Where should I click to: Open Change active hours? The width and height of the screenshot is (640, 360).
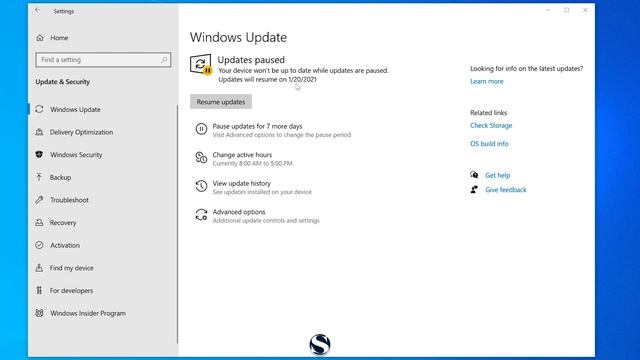242,155
